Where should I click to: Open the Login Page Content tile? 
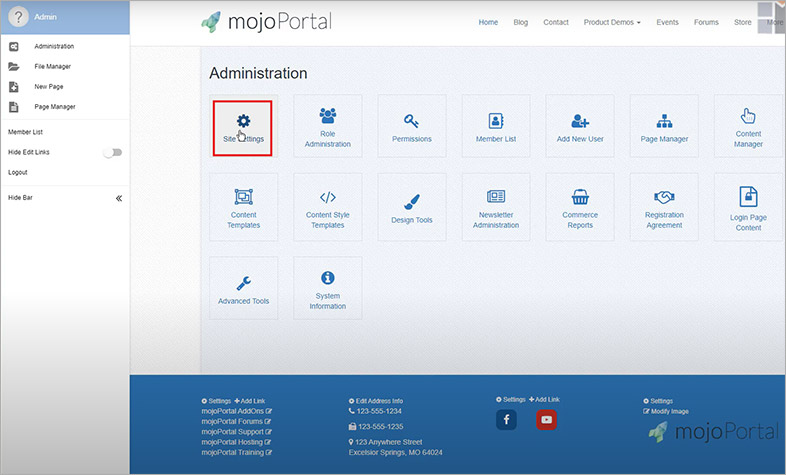click(748, 207)
